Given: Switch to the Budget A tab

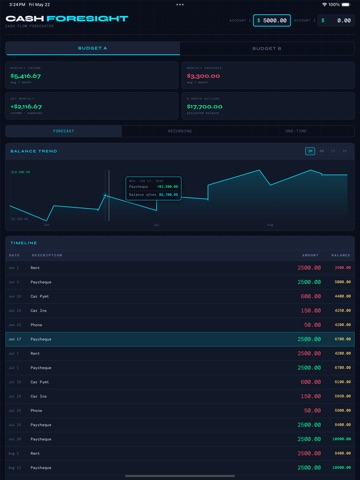Looking at the screenshot, I should pos(93,48).
